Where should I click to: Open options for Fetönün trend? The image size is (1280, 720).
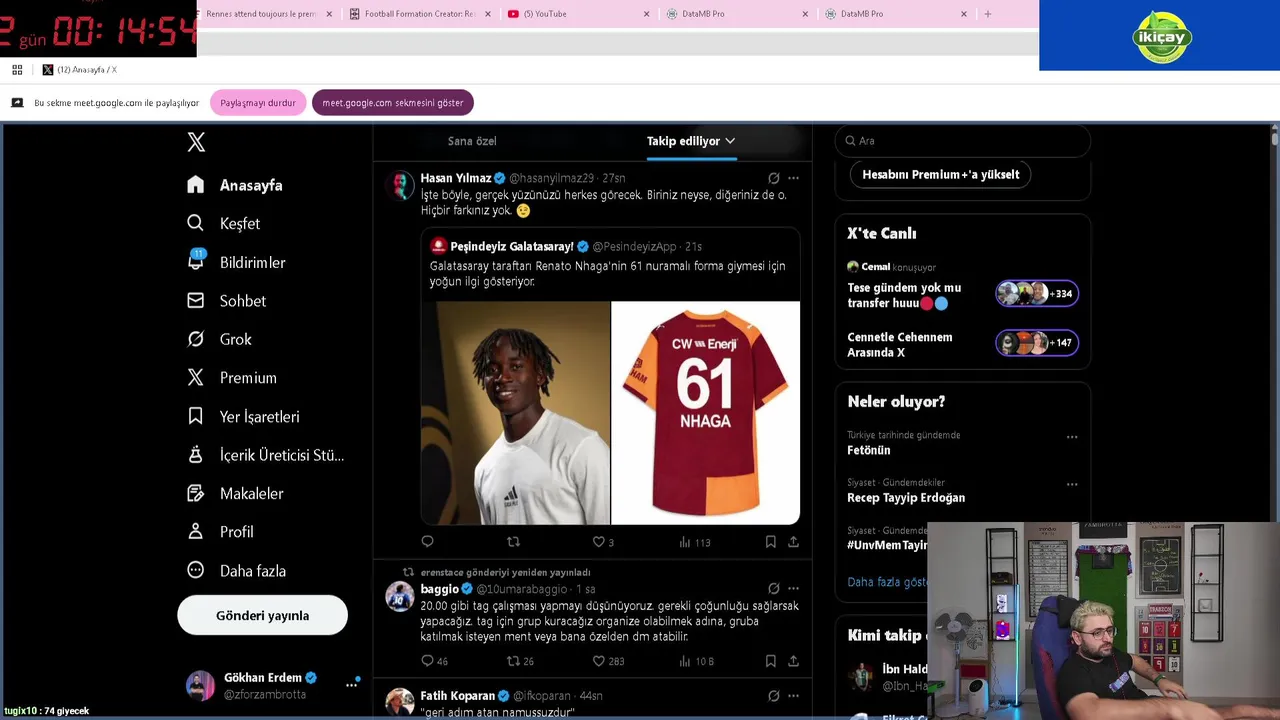click(1072, 437)
